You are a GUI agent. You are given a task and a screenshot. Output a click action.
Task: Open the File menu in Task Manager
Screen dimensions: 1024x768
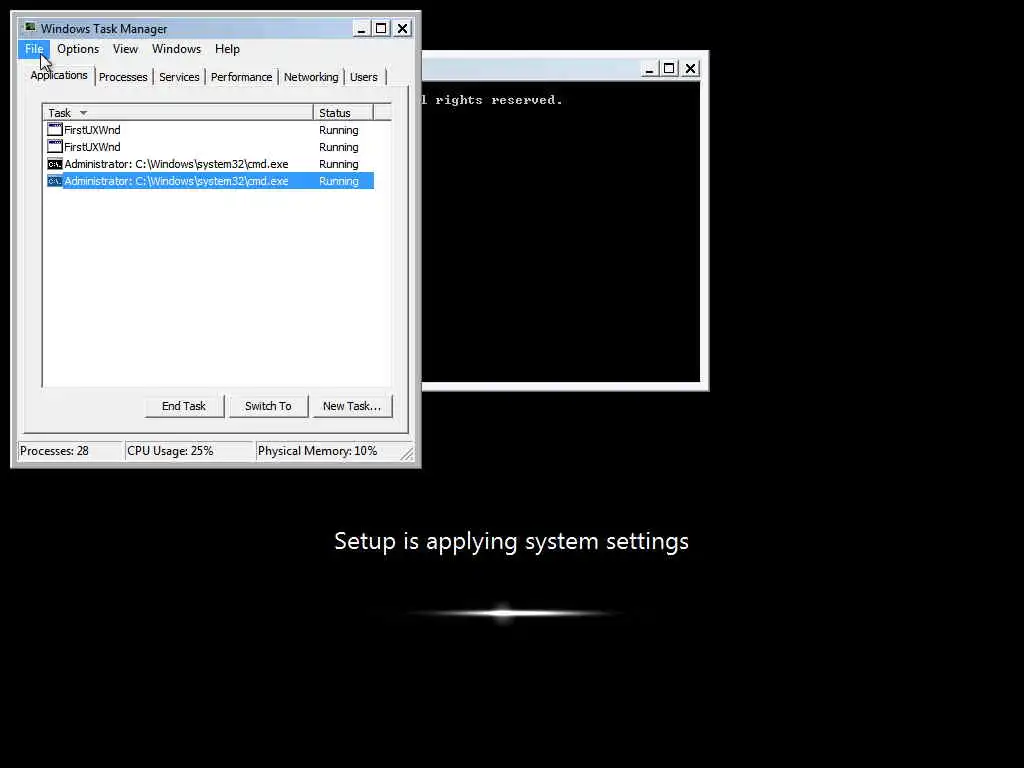34,49
